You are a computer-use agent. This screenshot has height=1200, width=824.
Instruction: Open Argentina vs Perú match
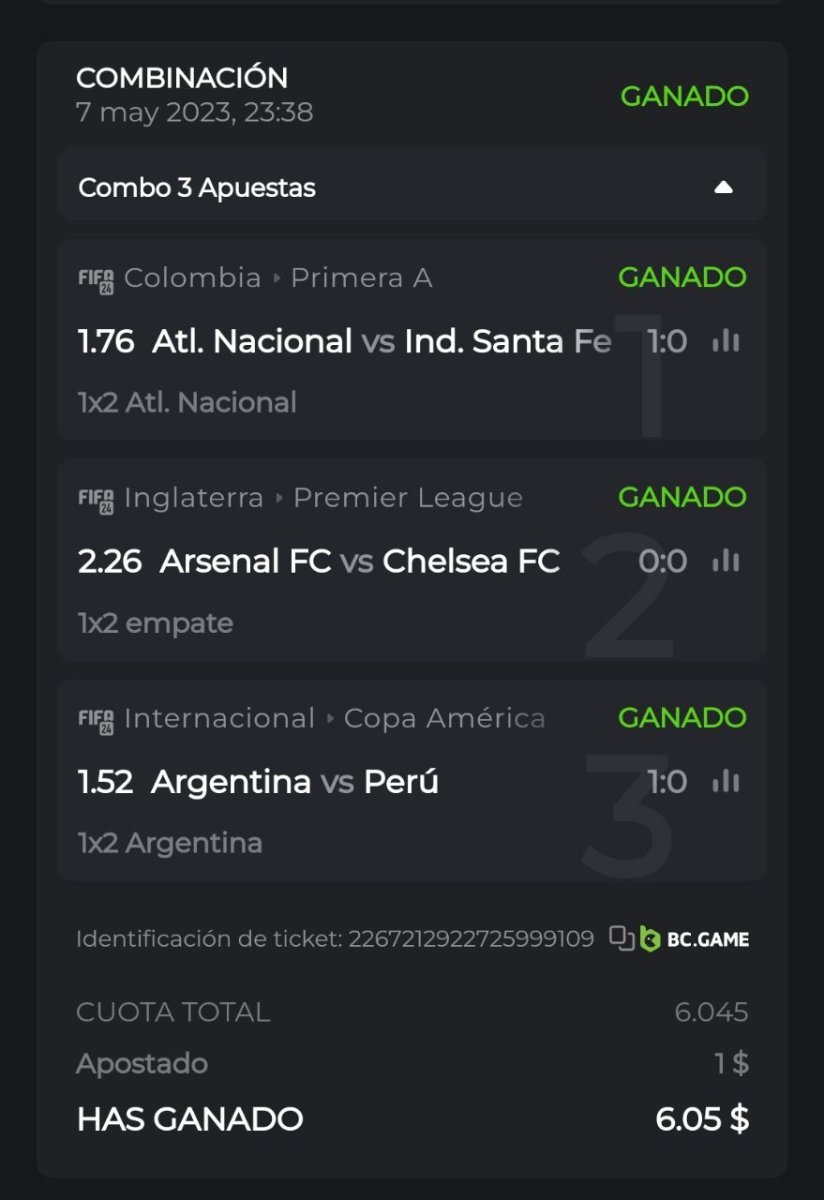(294, 782)
